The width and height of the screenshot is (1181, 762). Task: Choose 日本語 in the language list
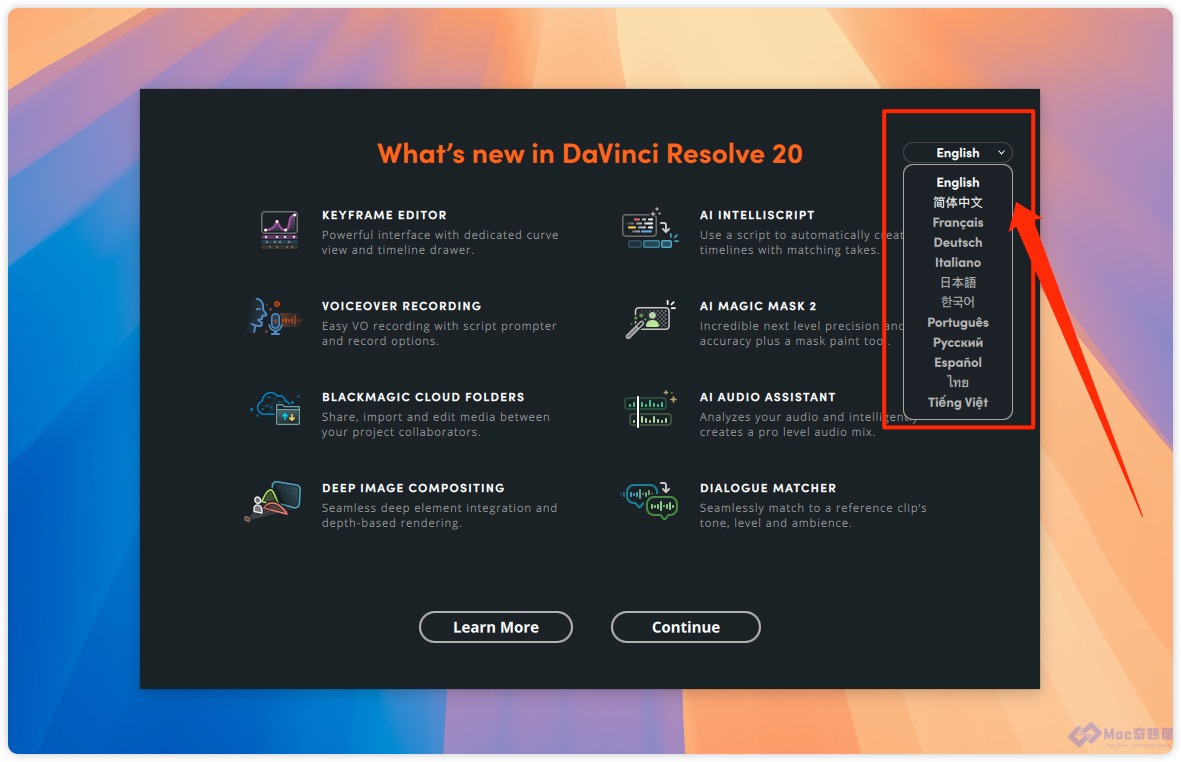click(x=957, y=282)
